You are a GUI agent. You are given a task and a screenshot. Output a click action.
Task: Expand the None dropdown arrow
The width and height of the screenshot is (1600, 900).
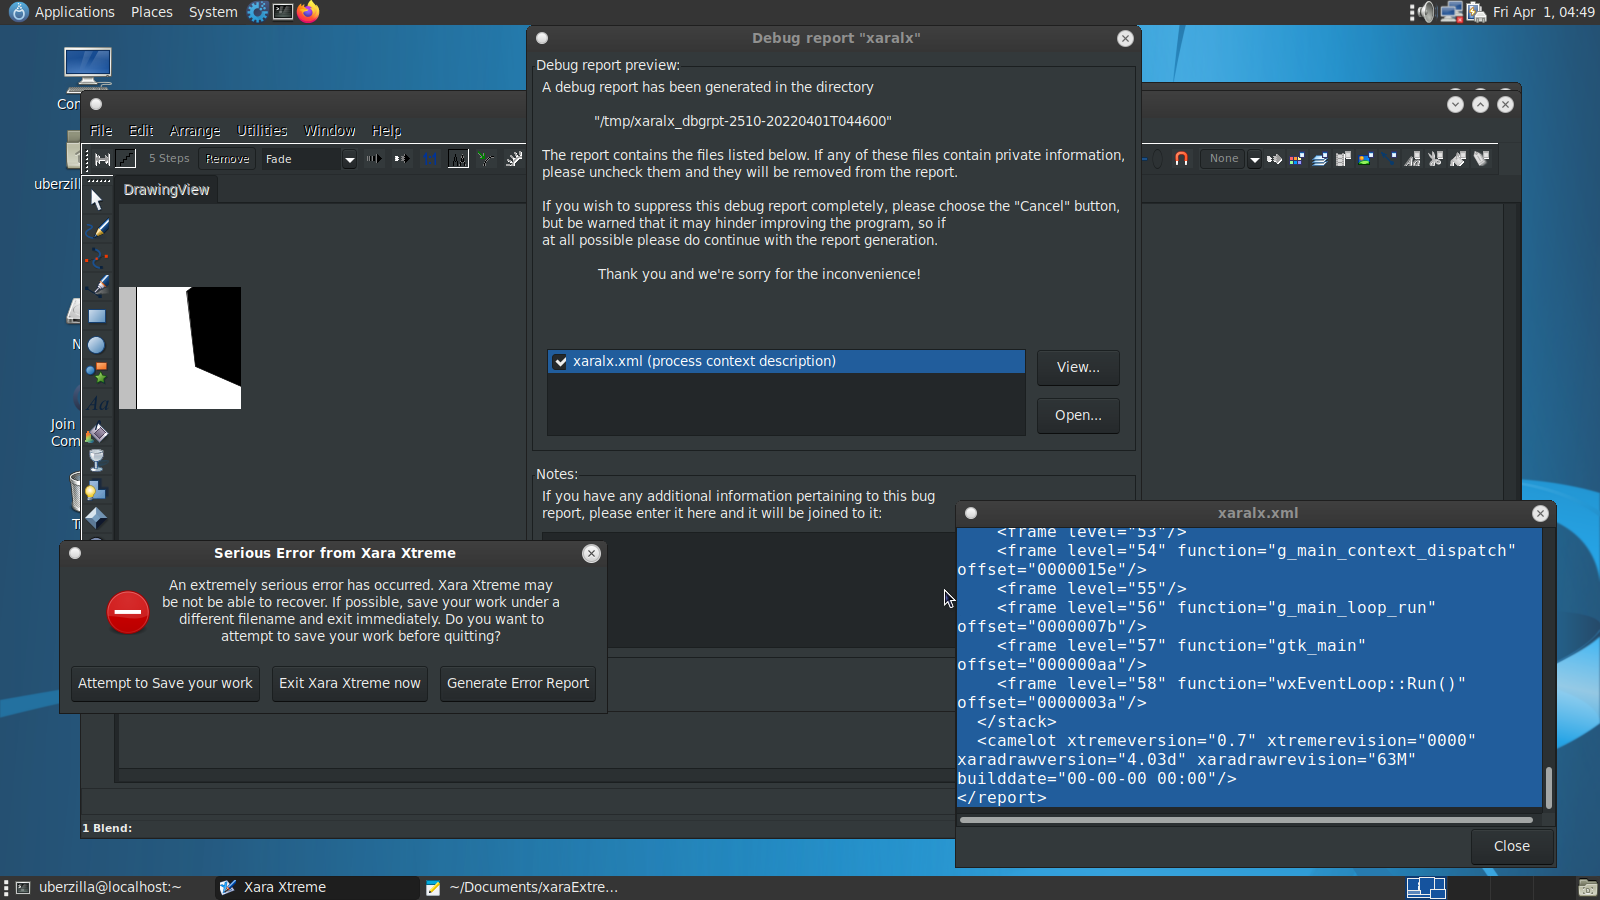pyautogui.click(x=1254, y=159)
